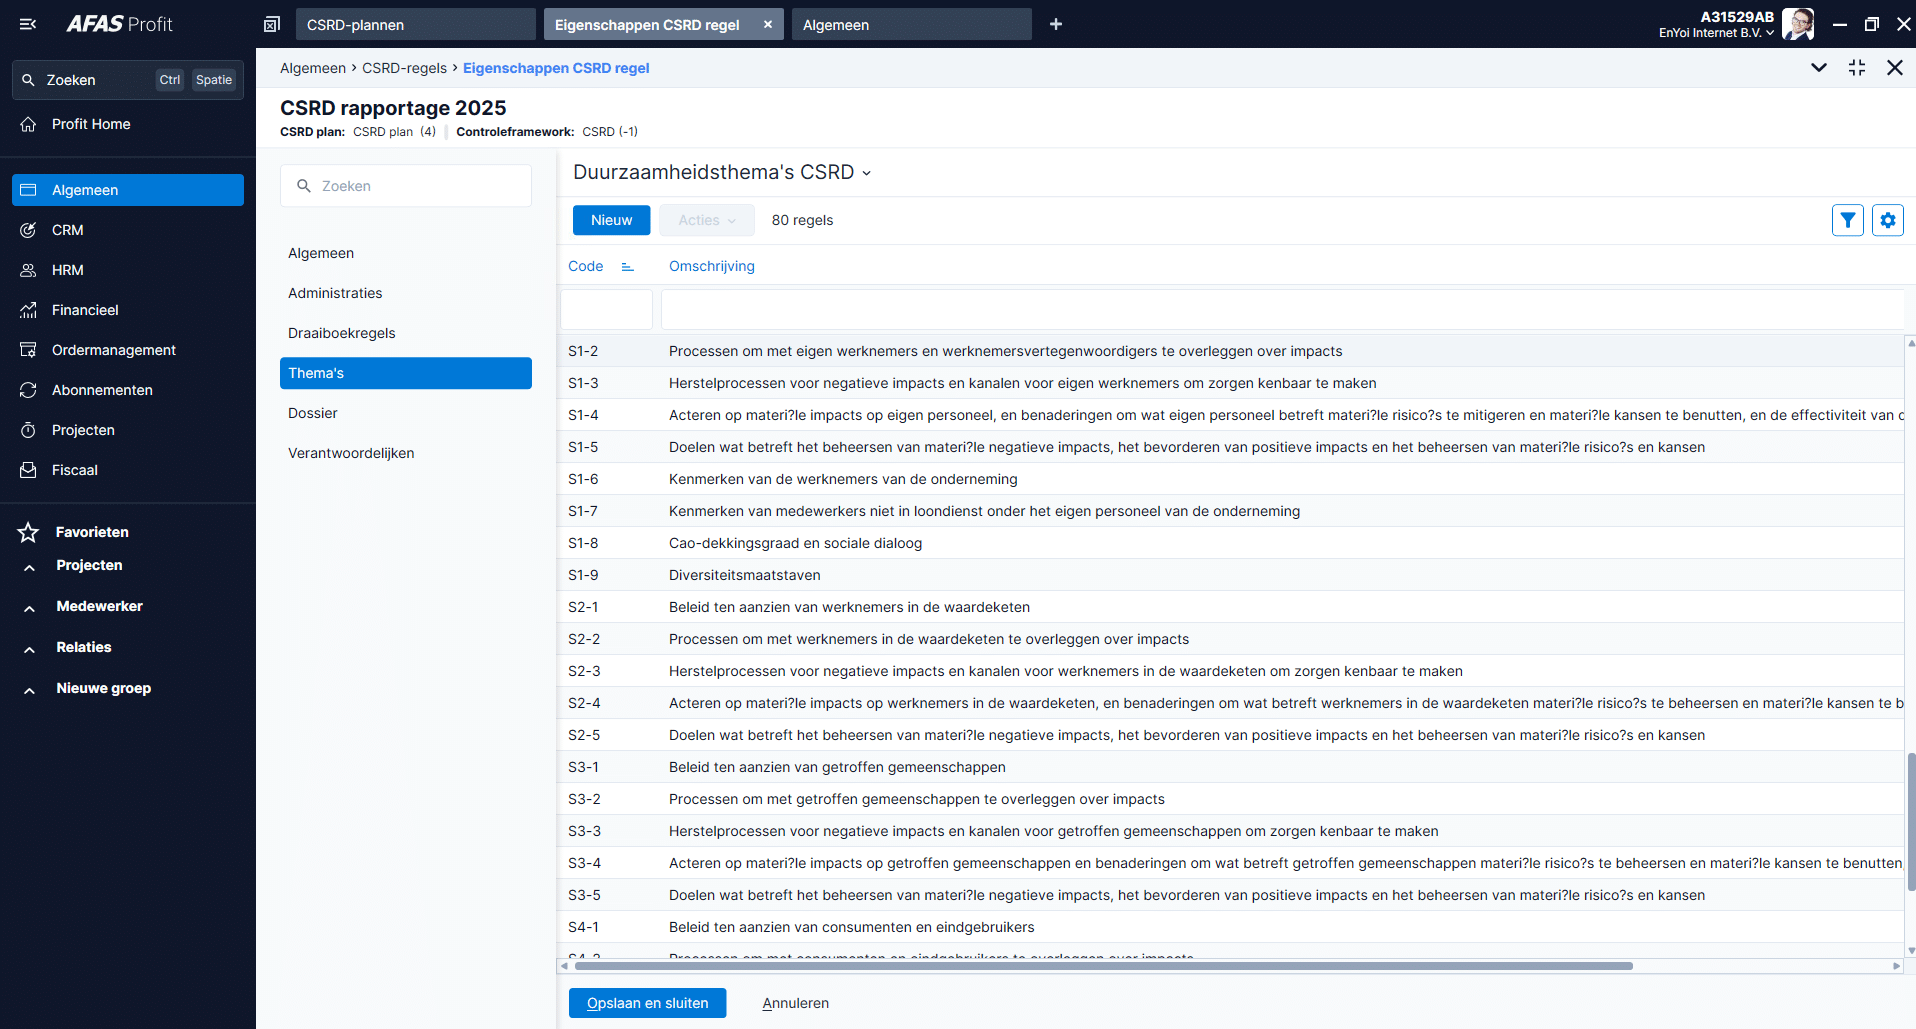
Task: Switch to the CSRD-plannen tab
Action: [415, 25]
